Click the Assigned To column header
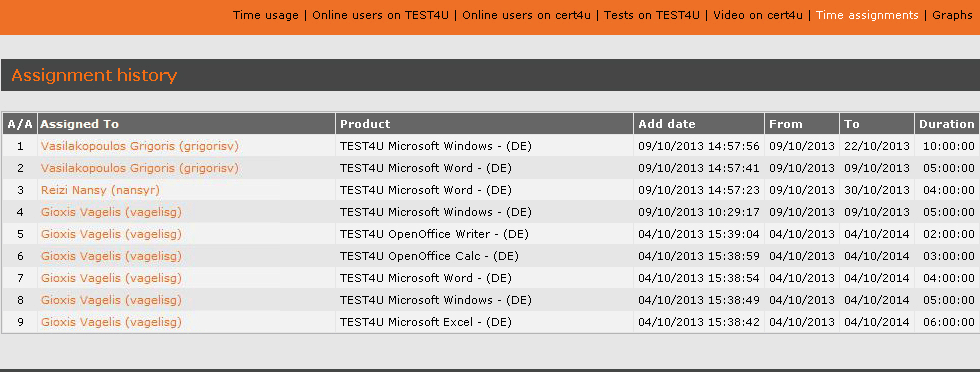This screenshot has height=372, width=980. point(186,124)
